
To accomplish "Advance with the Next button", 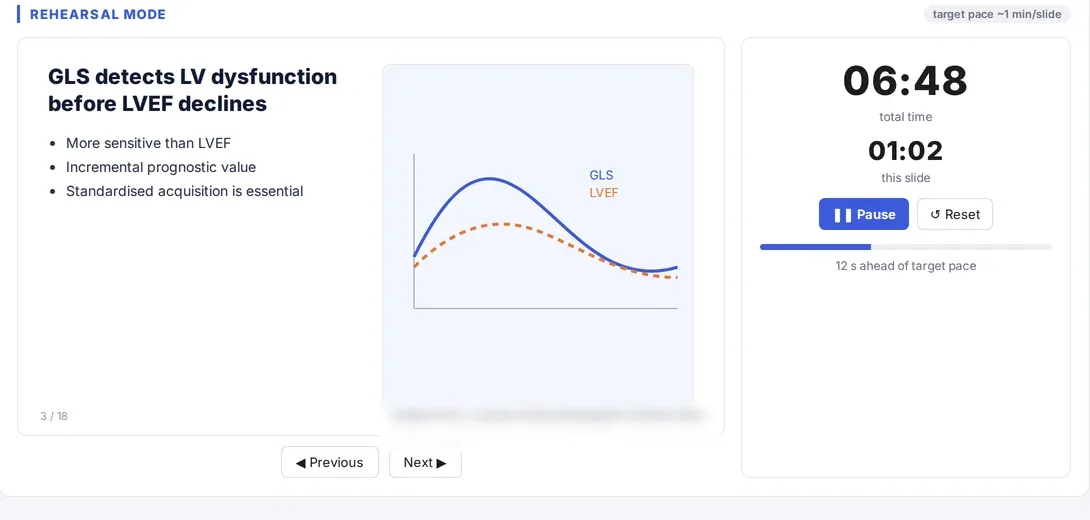I will 425,462.
